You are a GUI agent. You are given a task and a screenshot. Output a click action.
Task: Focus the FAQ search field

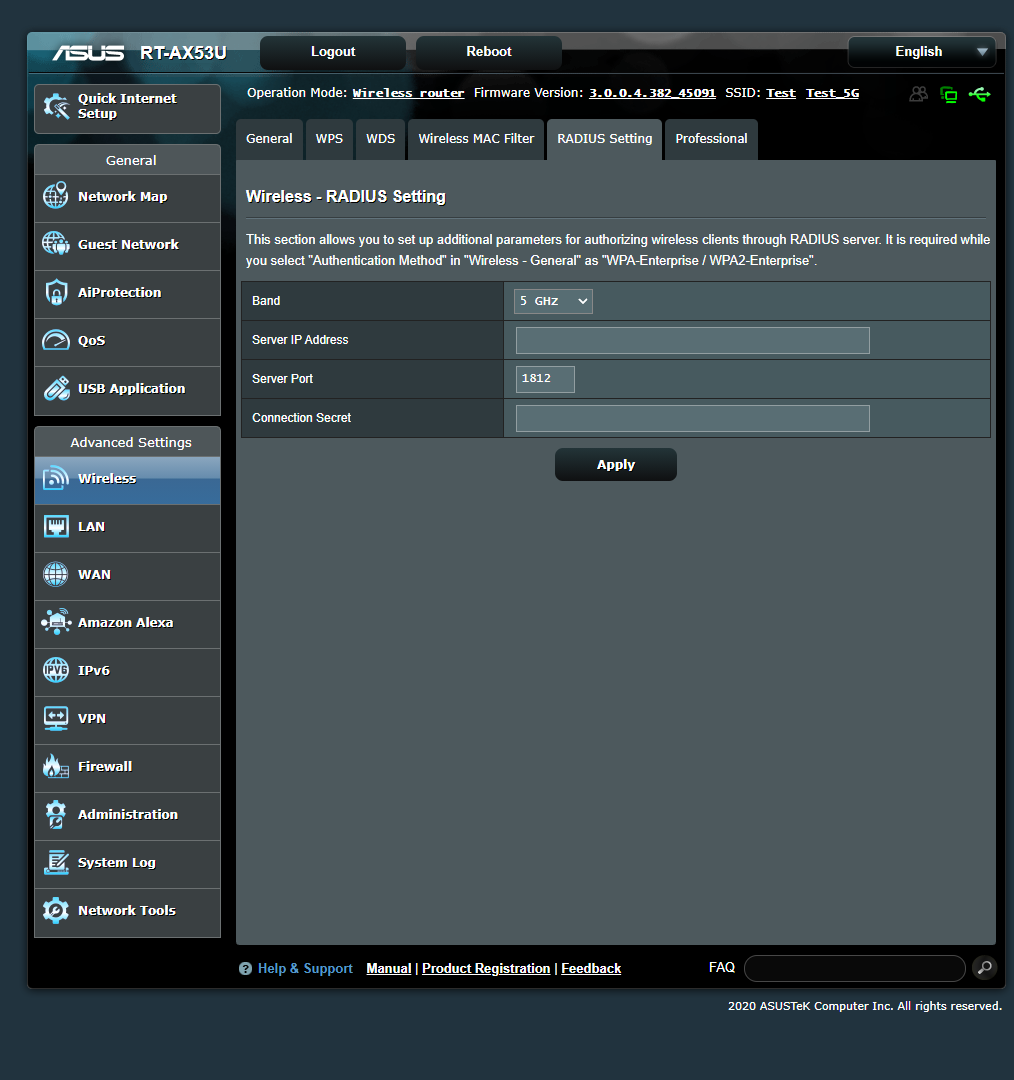click(855, 968)
